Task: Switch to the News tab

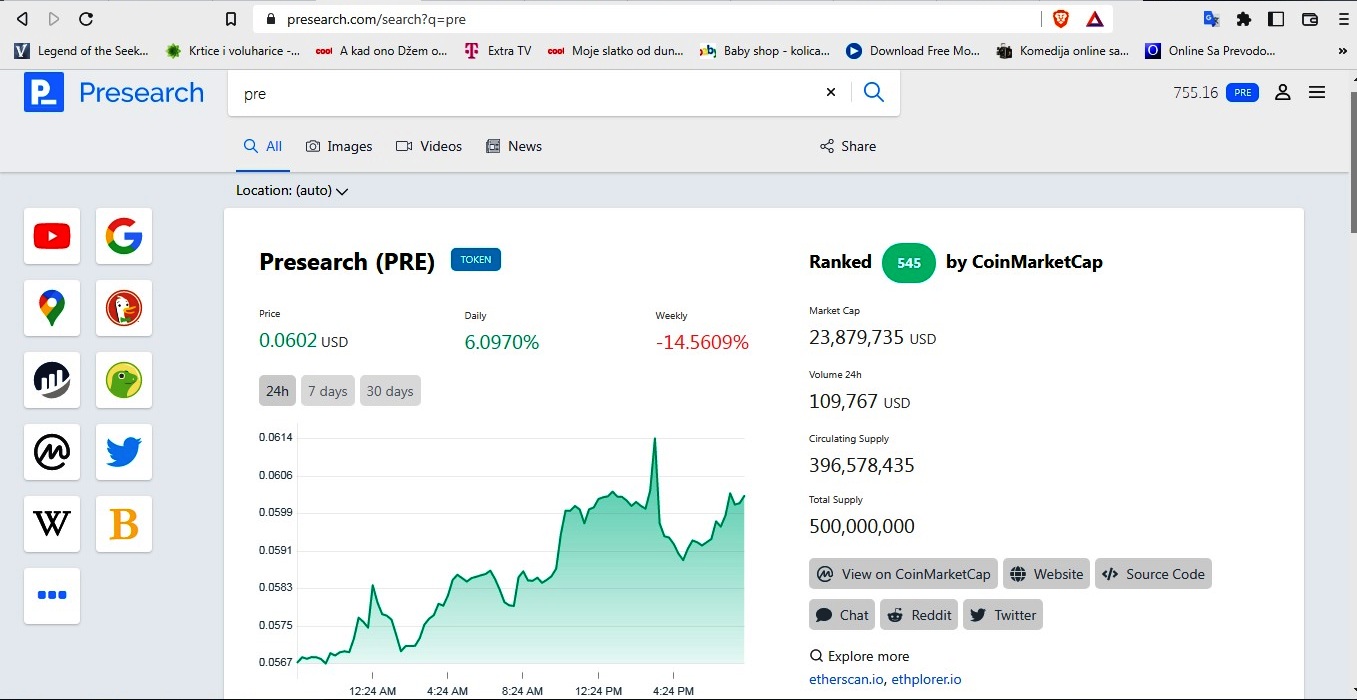Action: 514,146
